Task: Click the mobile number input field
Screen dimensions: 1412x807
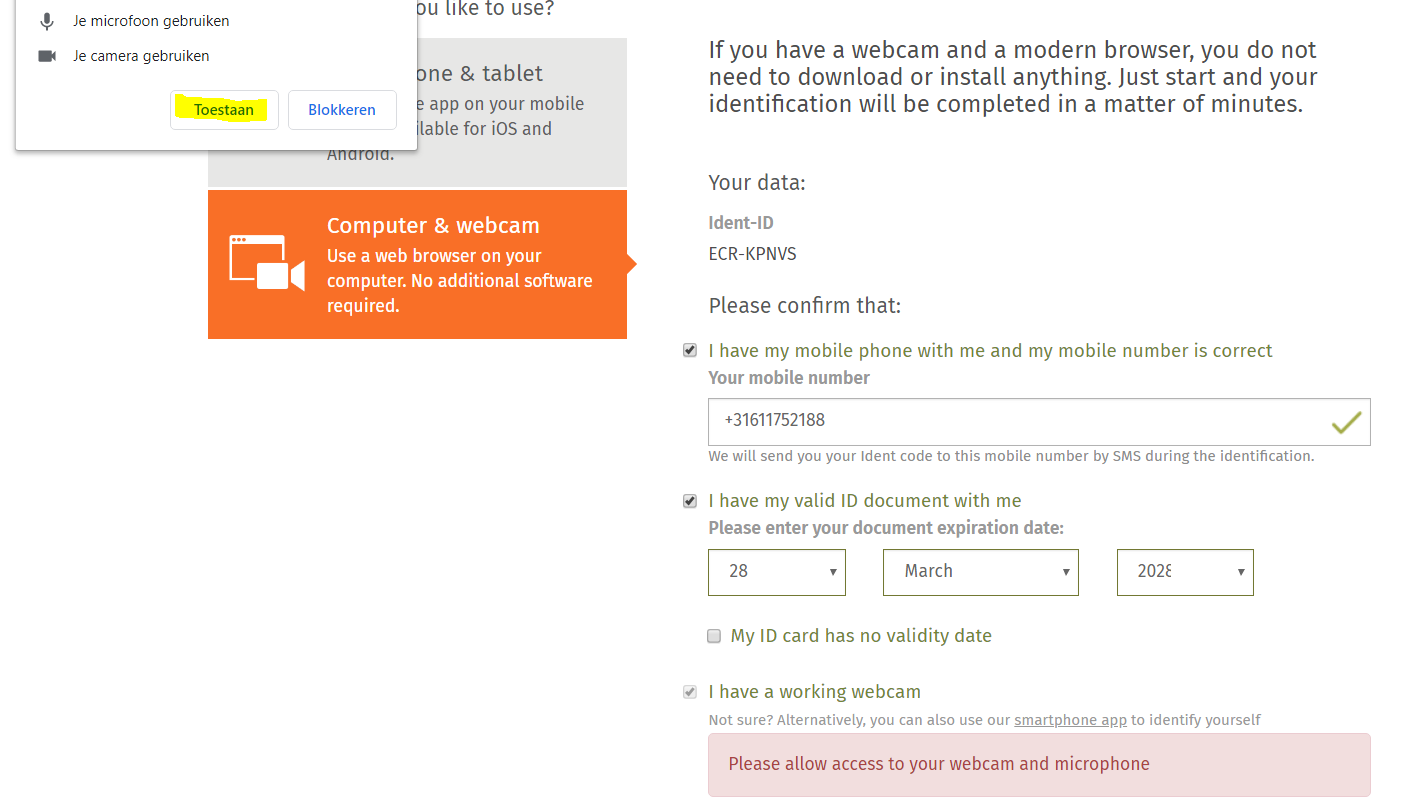Action: click(x=1039, y=422)
